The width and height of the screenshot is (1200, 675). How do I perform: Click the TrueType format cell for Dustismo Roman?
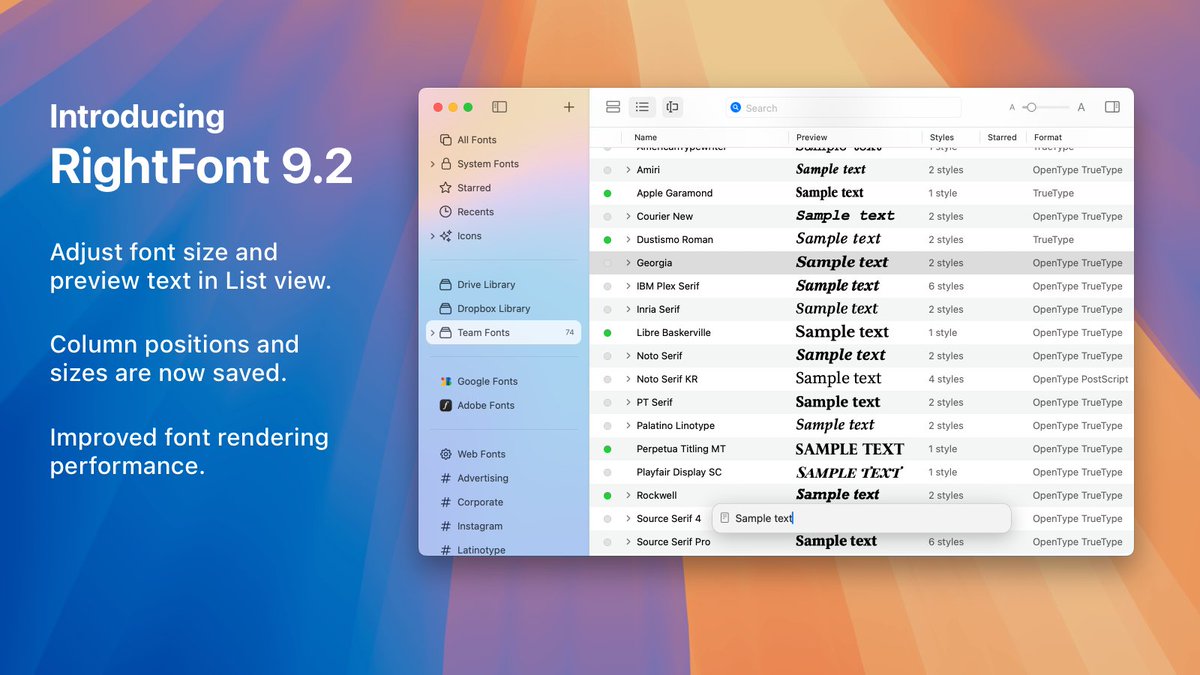pyautogui.click(x=1053, y=240)
